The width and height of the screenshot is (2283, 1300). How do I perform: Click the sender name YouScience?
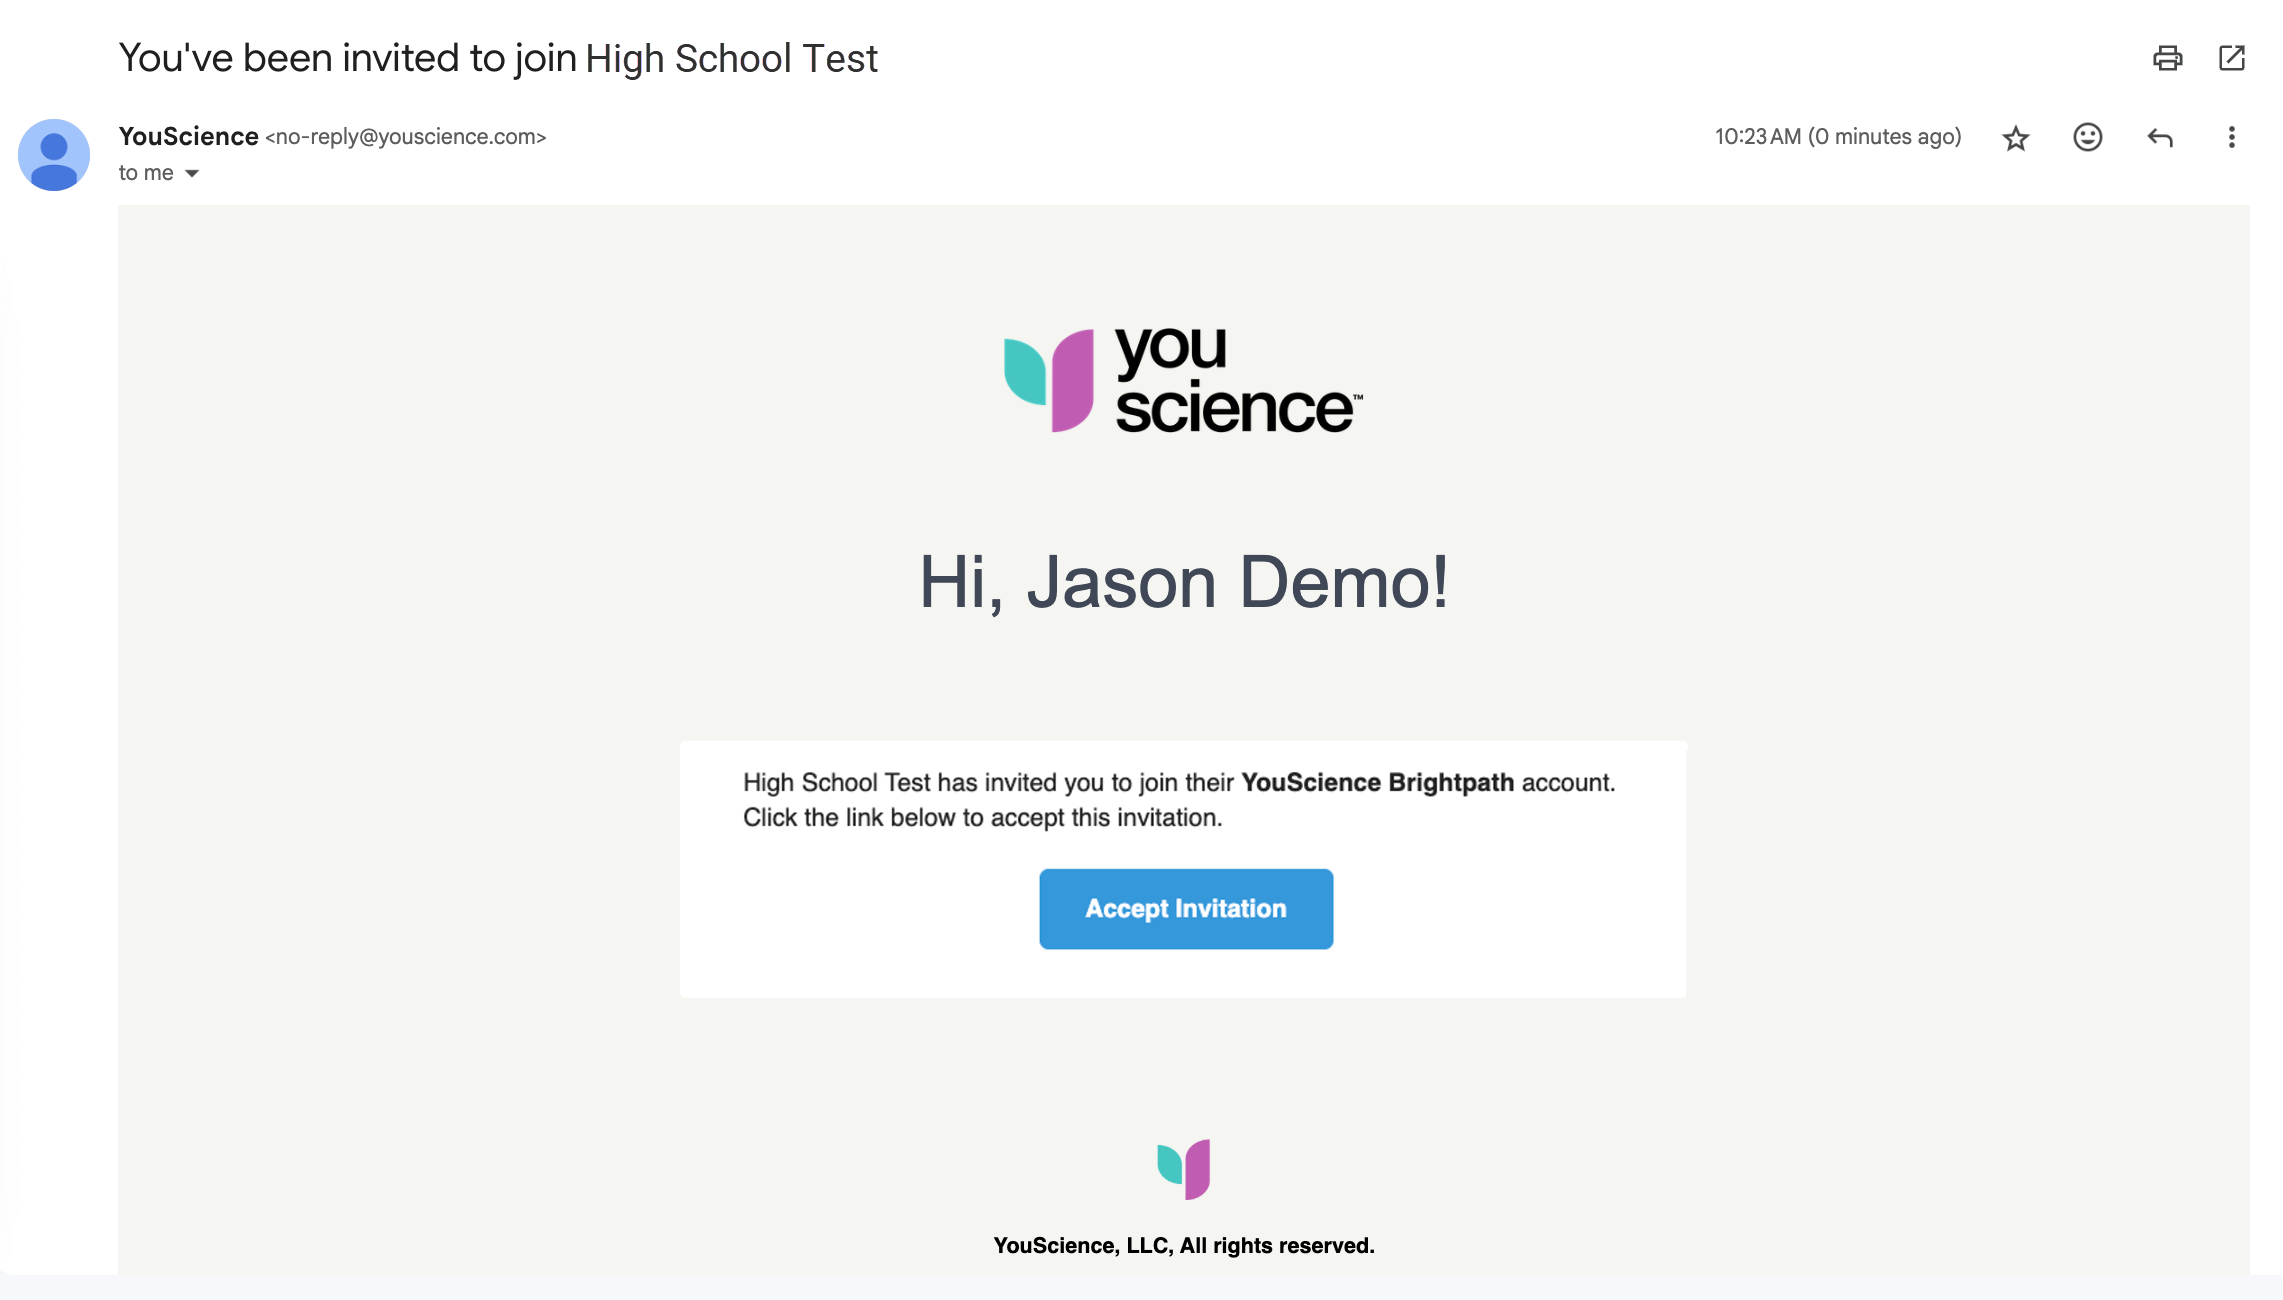coord(188,136)
